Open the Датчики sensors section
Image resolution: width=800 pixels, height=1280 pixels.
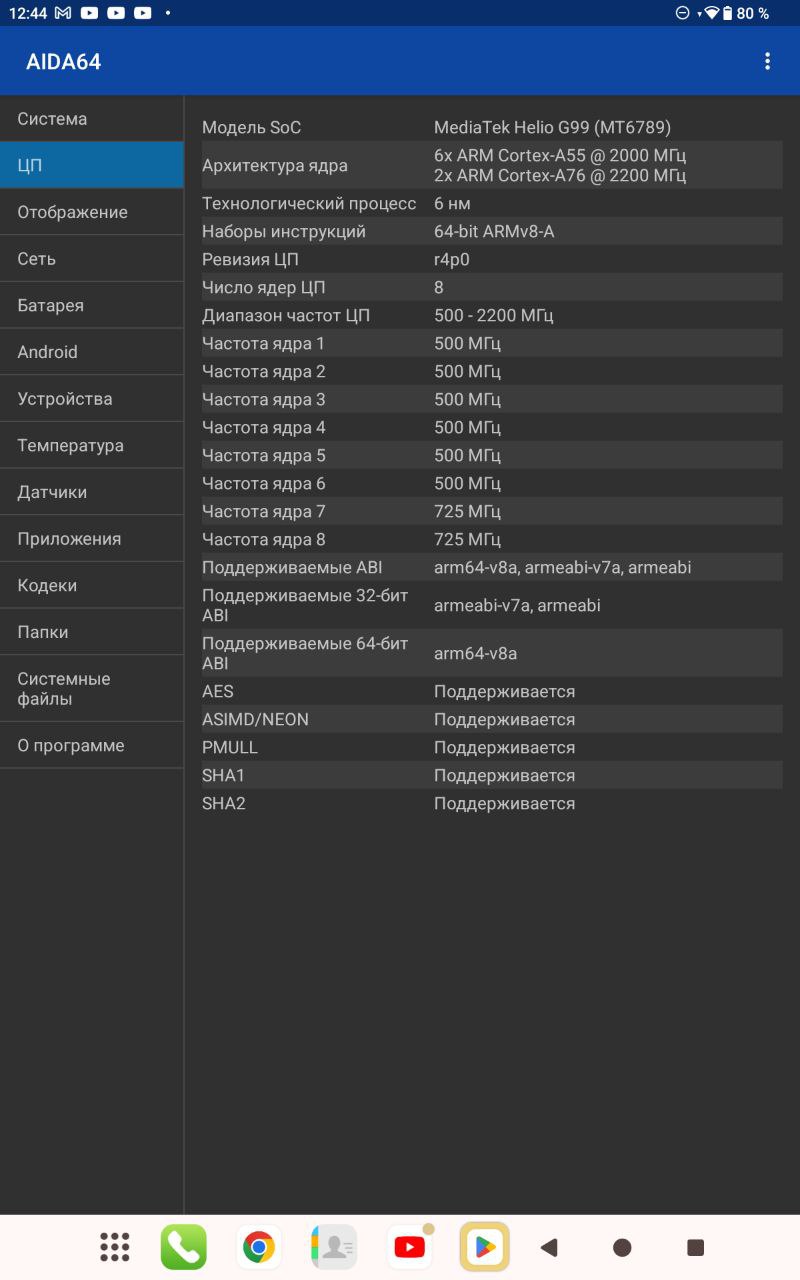[91, 492]
